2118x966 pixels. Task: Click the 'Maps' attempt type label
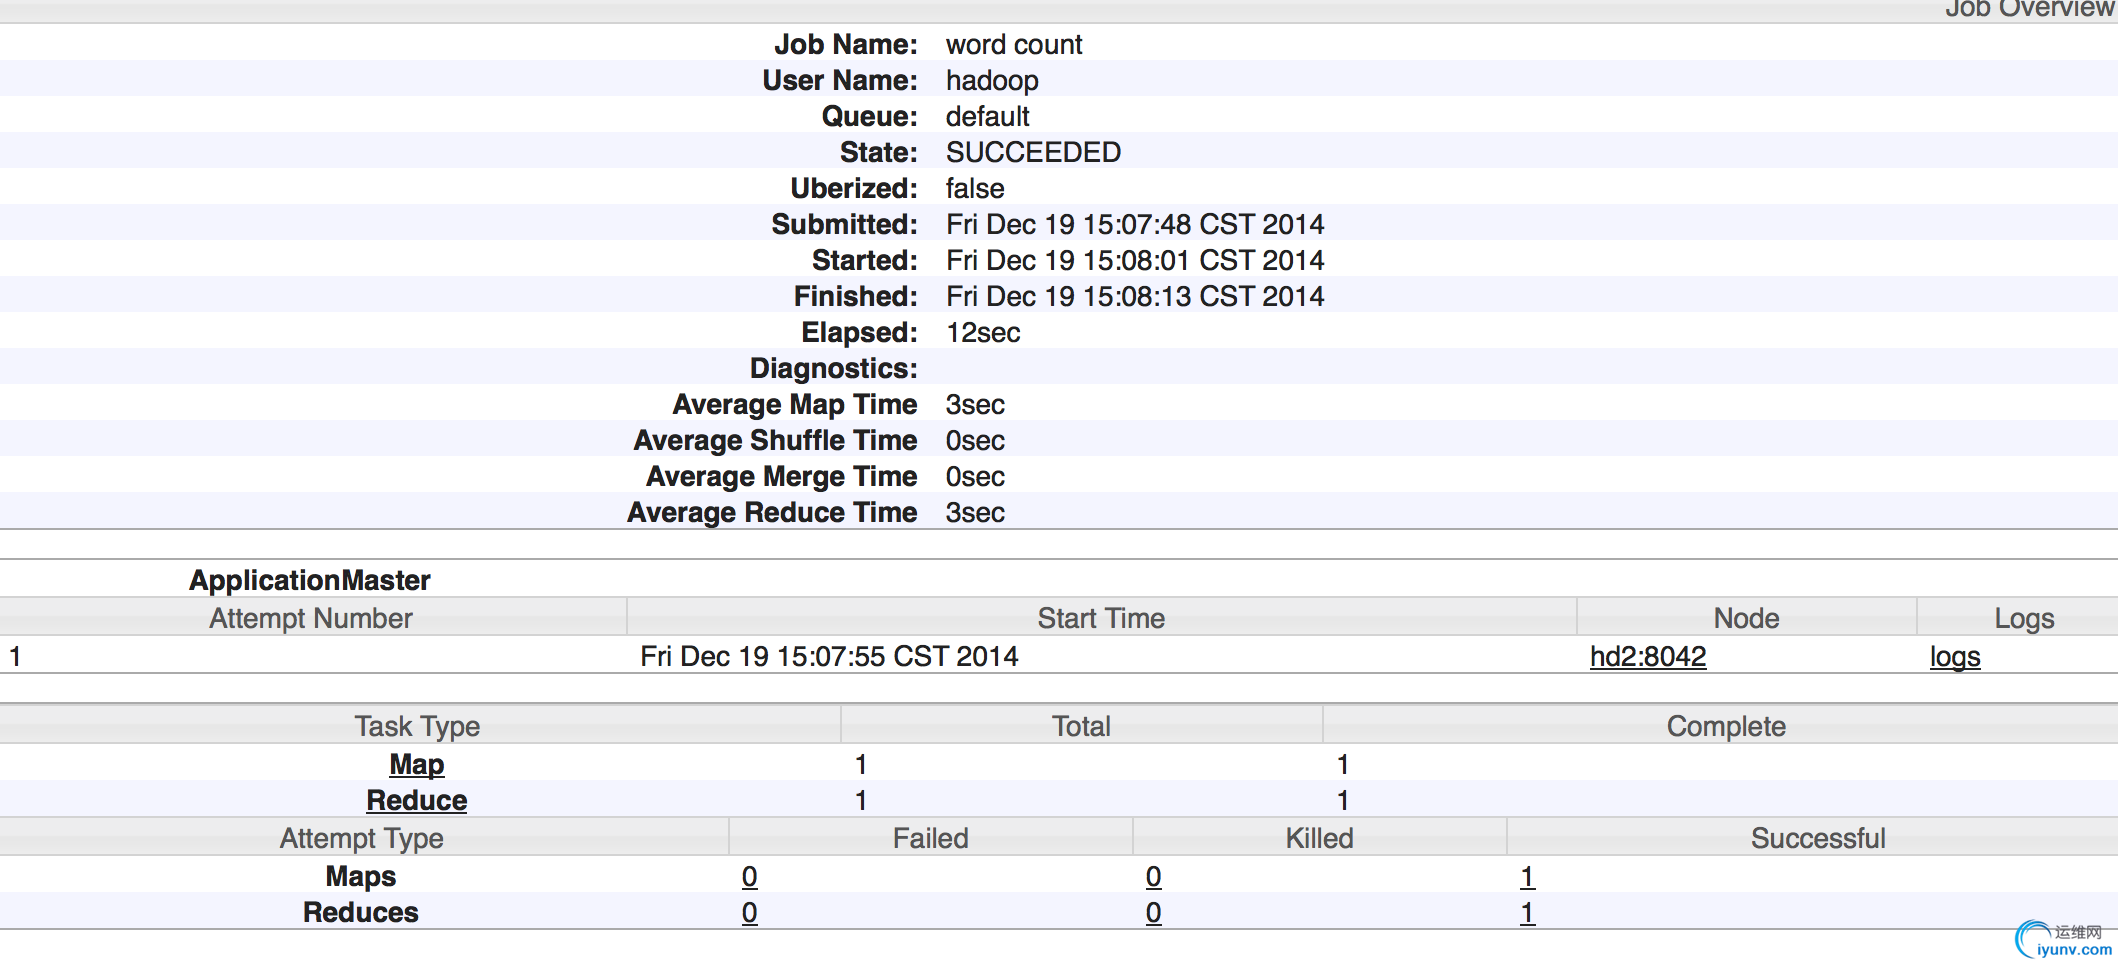[361, 877]
